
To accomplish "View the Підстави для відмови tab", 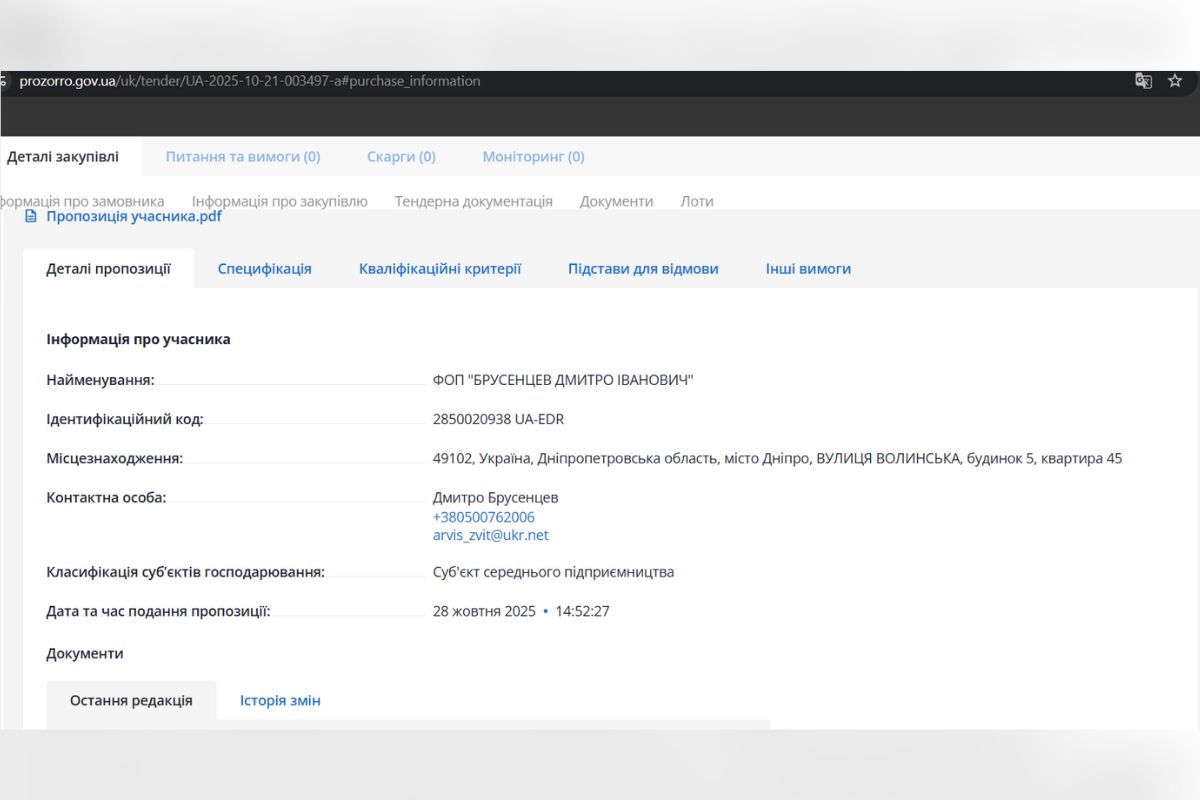I will [x=643, y=268].
